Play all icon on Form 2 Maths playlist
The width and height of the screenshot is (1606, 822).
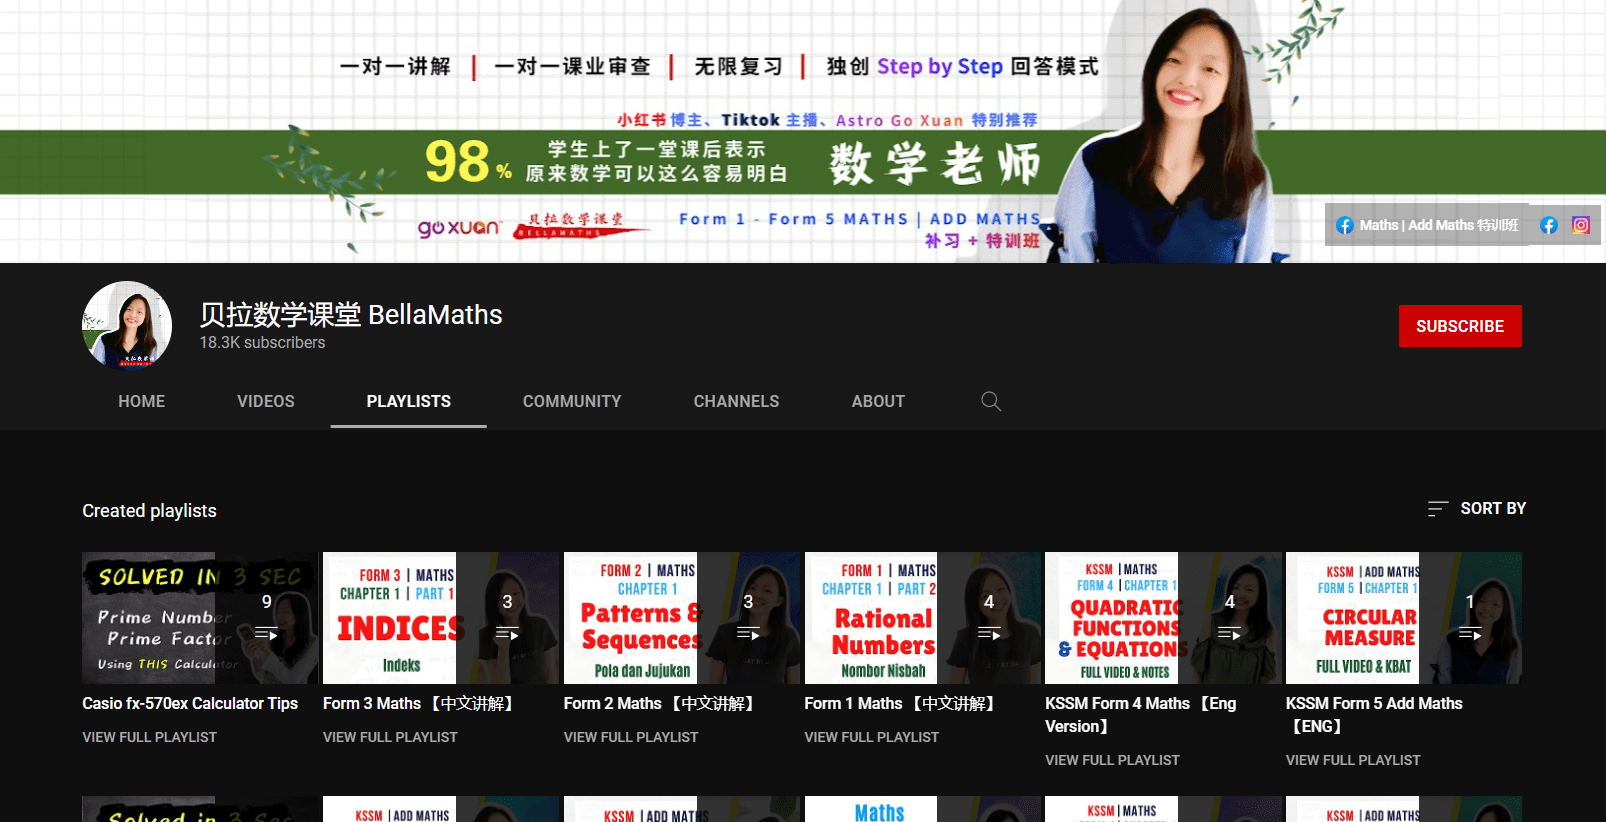(748, 633)
